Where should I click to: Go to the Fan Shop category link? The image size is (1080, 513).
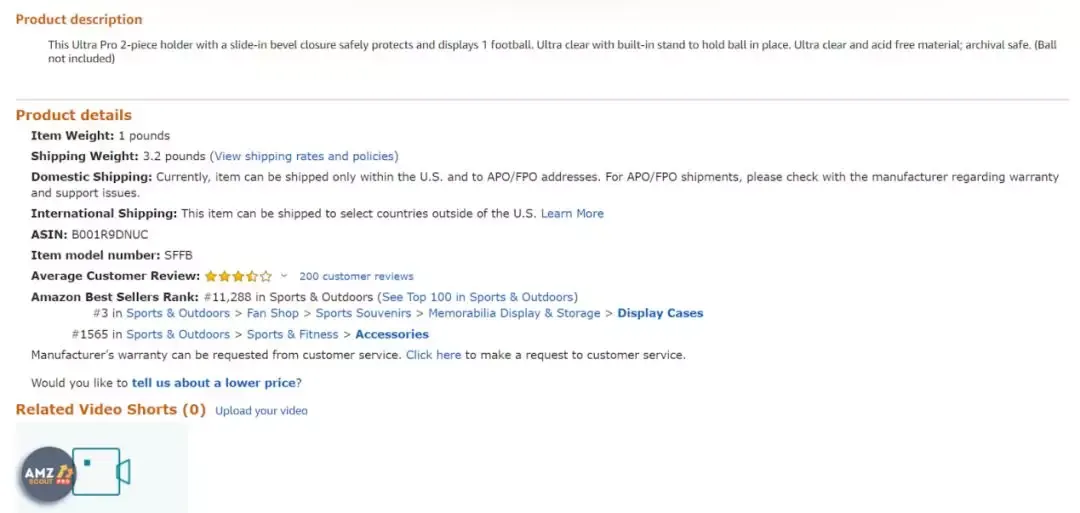coord(273,313)
